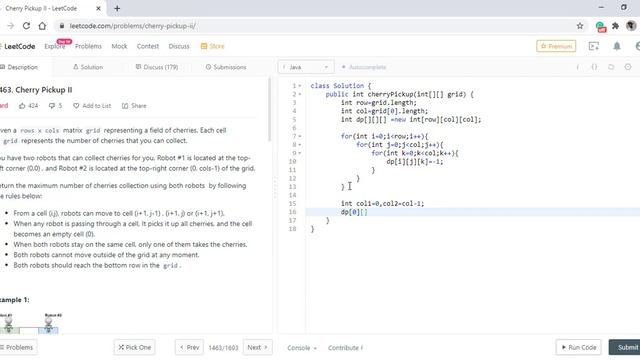The height and width of the screenshot is (360, 640).
Task: Click the panel divider handle
Action: (x=276, y=188)
